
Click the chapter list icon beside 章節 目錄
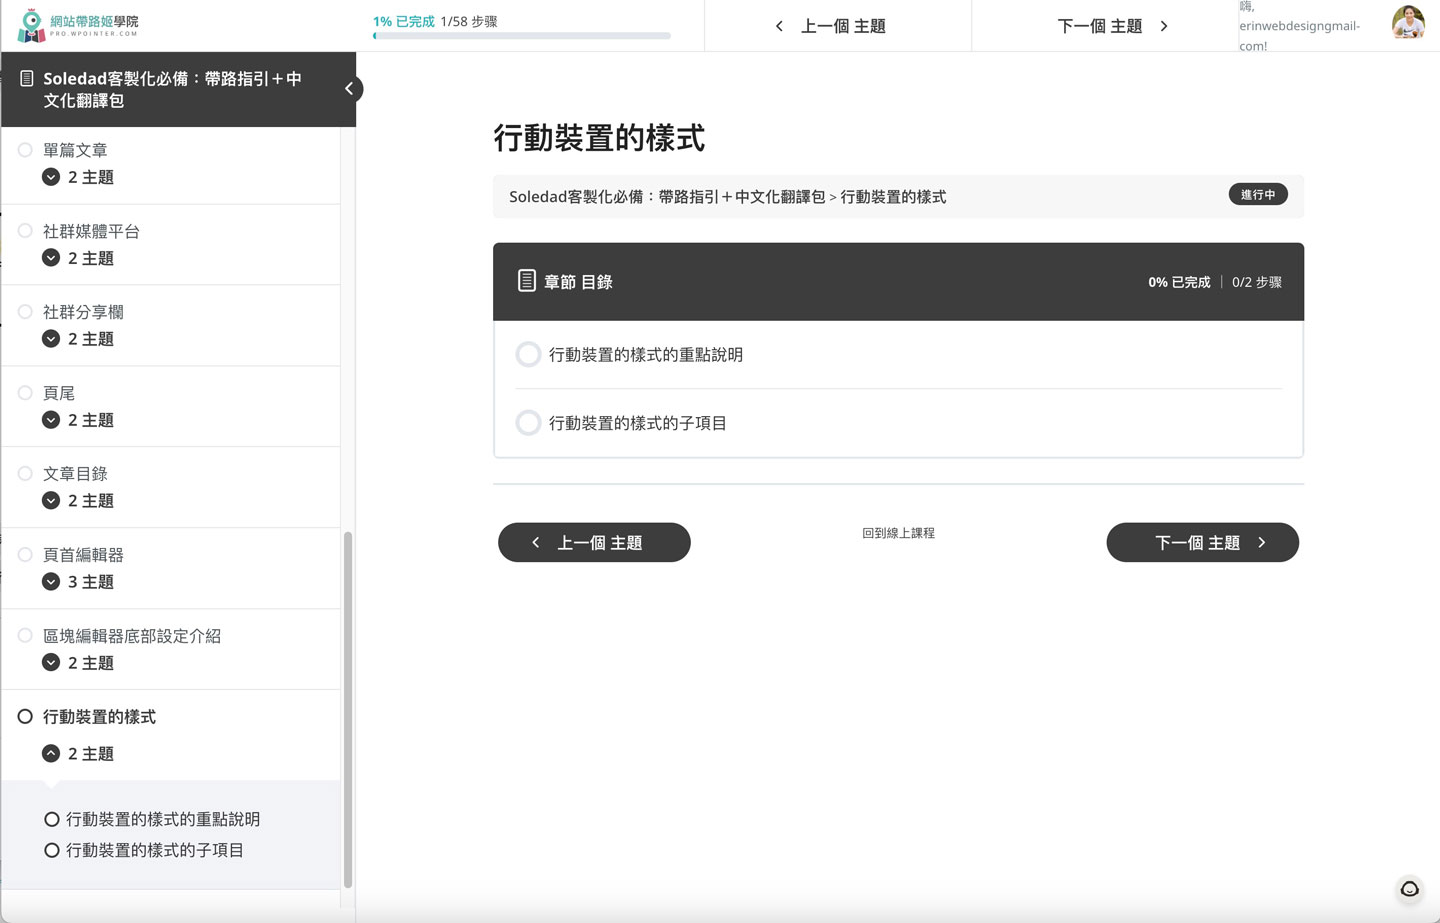coord(527,281)
